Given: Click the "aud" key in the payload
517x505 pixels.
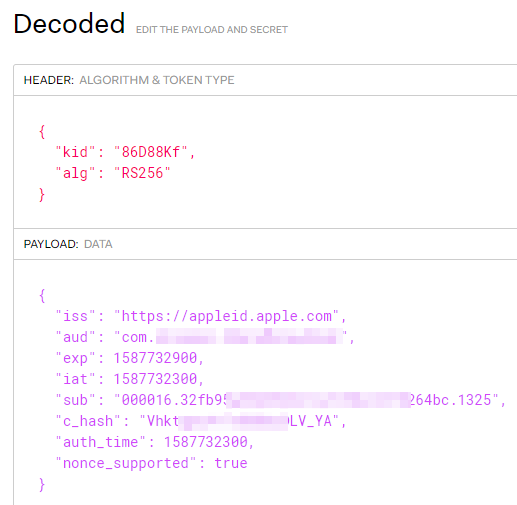Looking at the screenshot, I should [76, 337].
